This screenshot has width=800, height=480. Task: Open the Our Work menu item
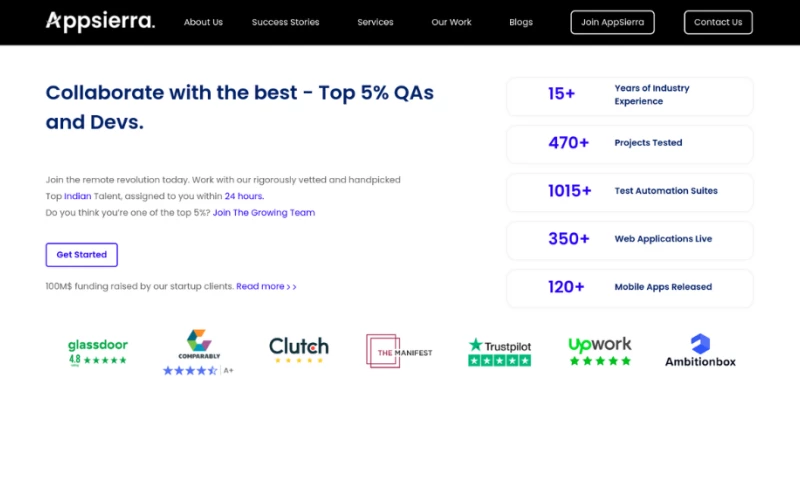click(451, 22)
